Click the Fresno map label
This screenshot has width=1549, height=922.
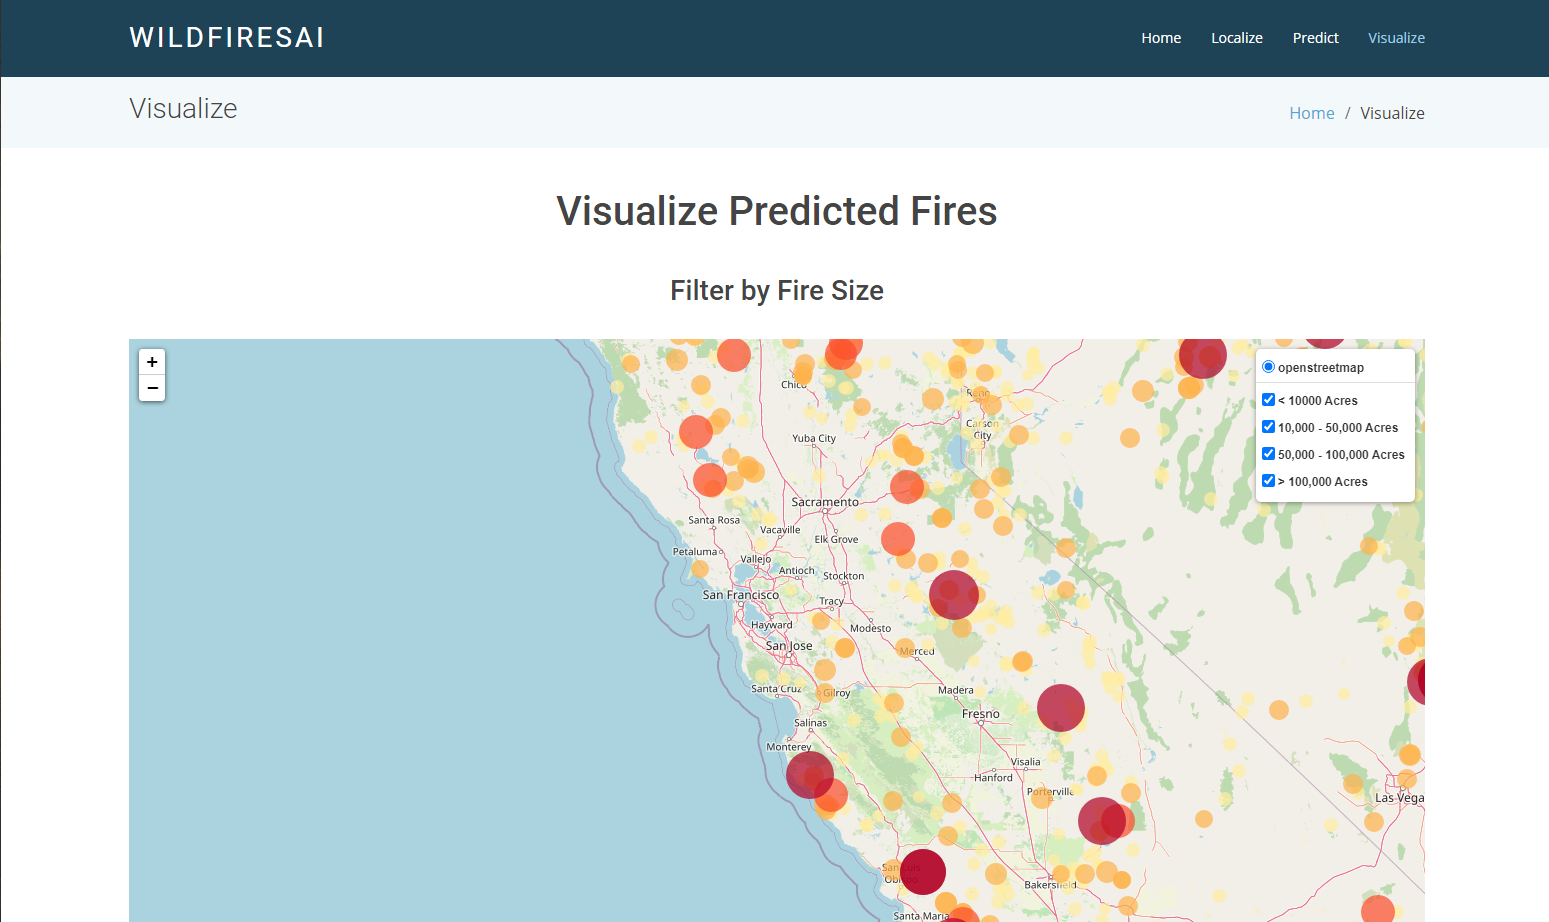[x=981, y=714]
